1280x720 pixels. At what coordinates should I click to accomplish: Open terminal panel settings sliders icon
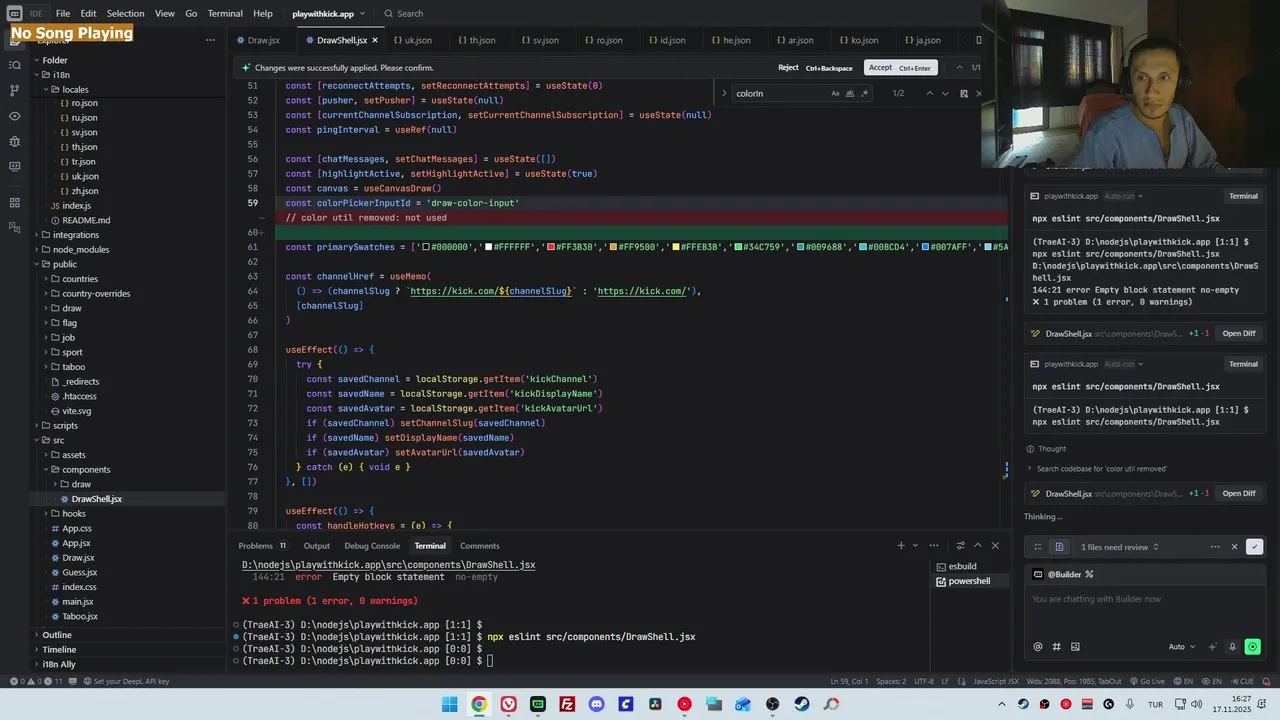click(961, 546)
